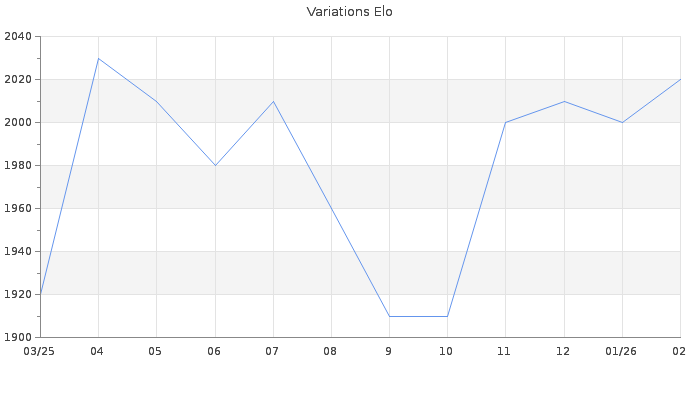Click the 1900 y-axis label
Screen dimensions: 700x400
click(x=18, y=337)
